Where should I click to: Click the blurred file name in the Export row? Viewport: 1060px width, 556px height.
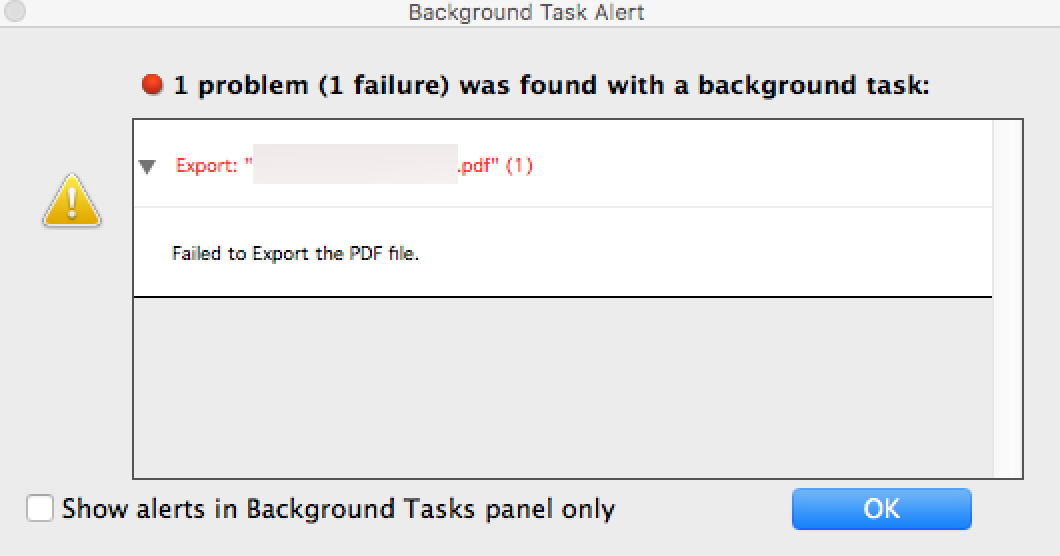coord(355,164)
